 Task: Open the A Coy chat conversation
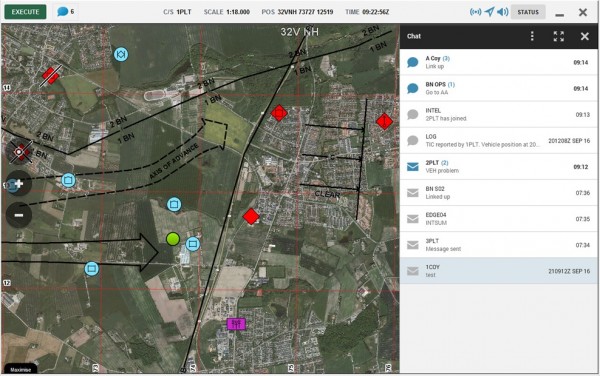(498, 62)
